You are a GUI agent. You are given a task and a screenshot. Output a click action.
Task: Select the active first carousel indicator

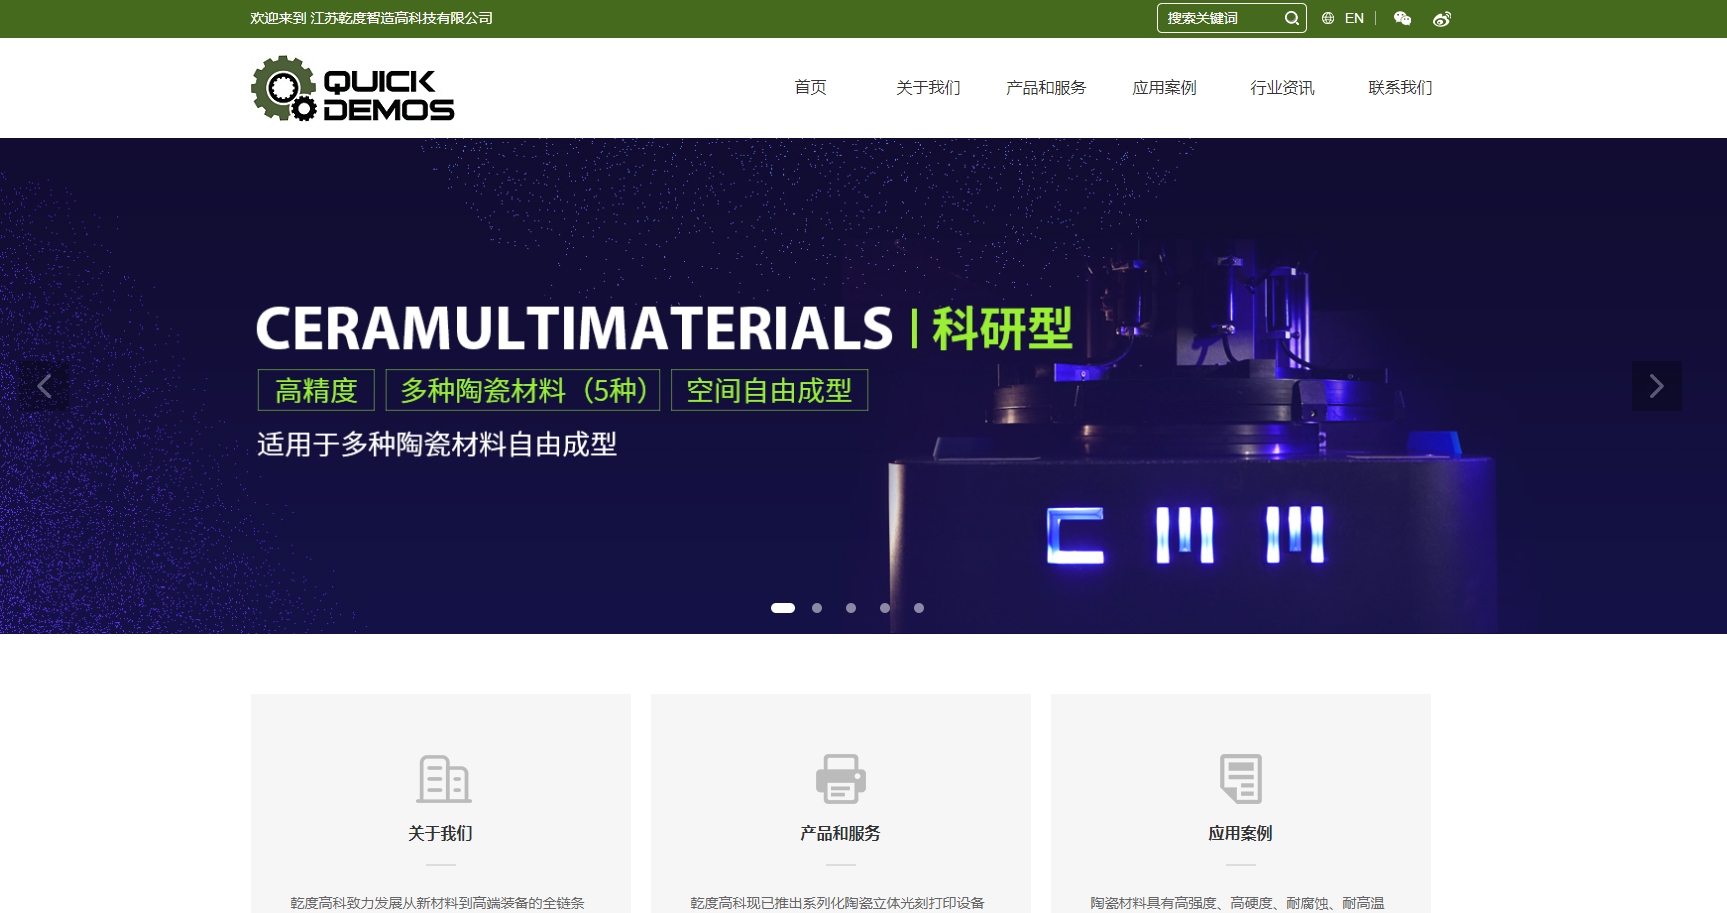pyautogui.click(x=783, y=608)
